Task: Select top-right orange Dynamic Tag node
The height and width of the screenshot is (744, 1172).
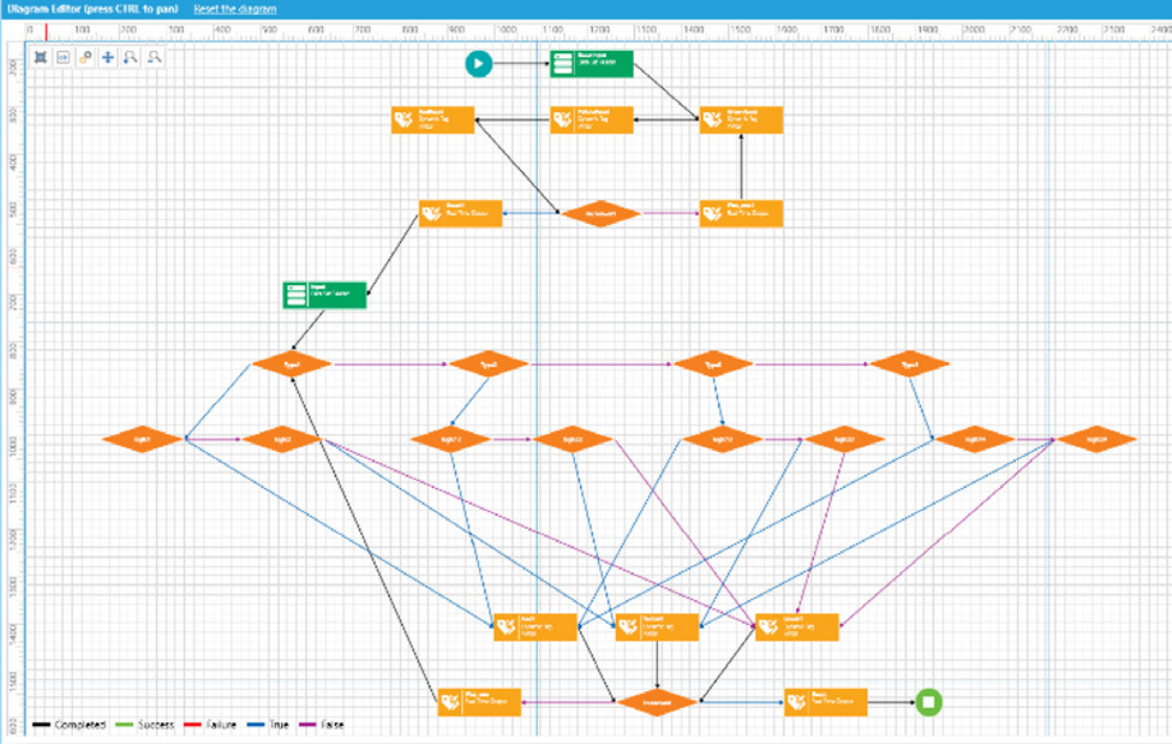Action: point(741,120)
